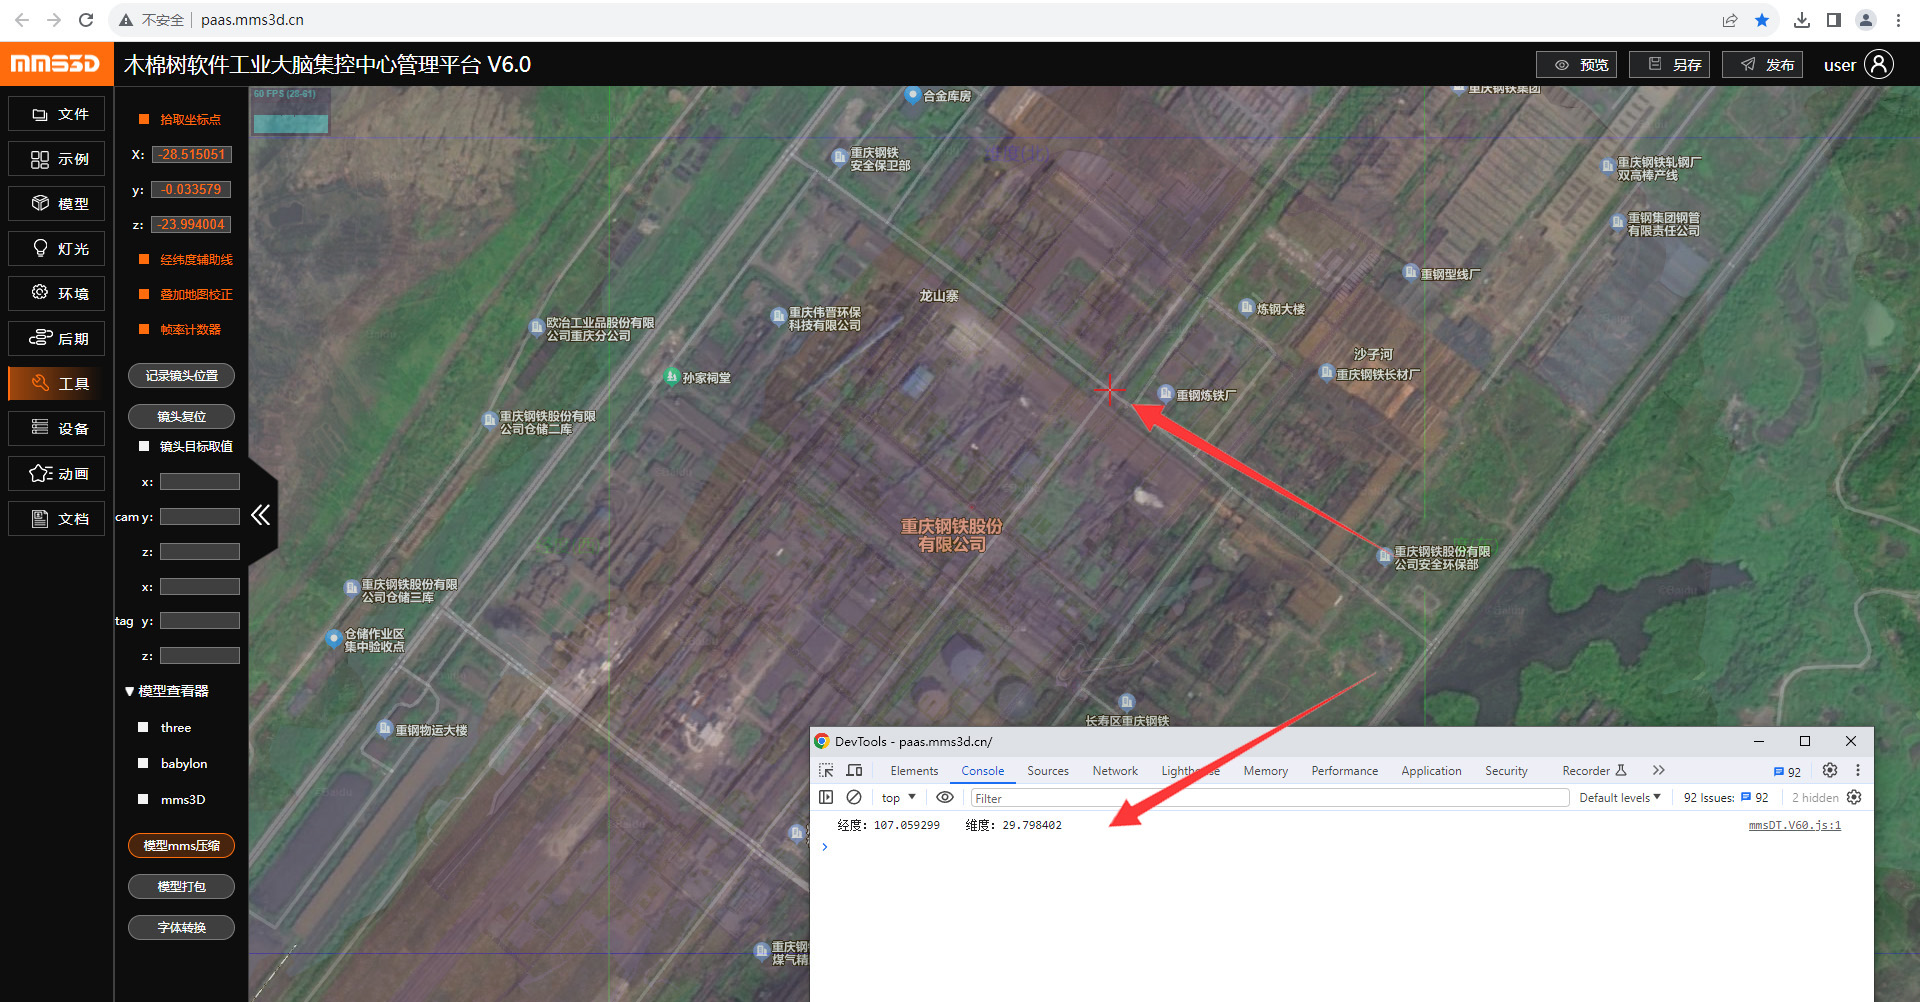Click 模型打包 button
Viewport: 1920px width, 1002px height.
(x=181, y=887)
